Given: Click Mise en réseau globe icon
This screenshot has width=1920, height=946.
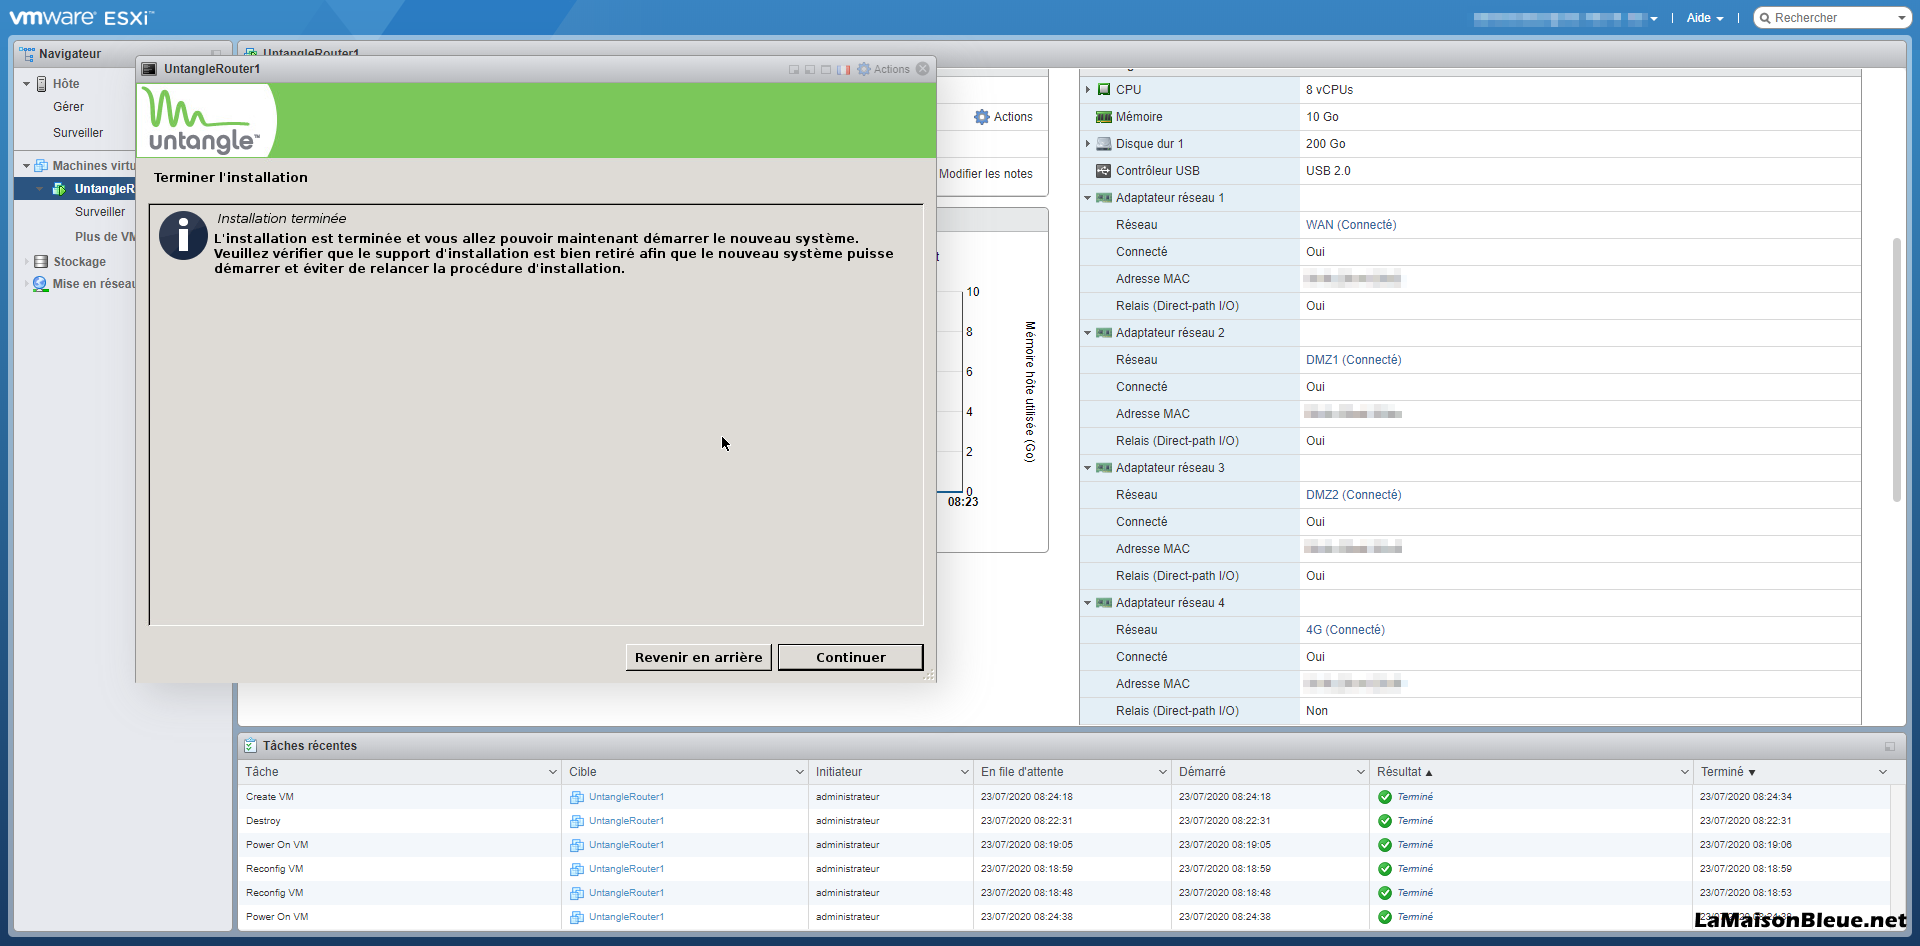Looking at the screenshot, I should [x=41, y=284].
